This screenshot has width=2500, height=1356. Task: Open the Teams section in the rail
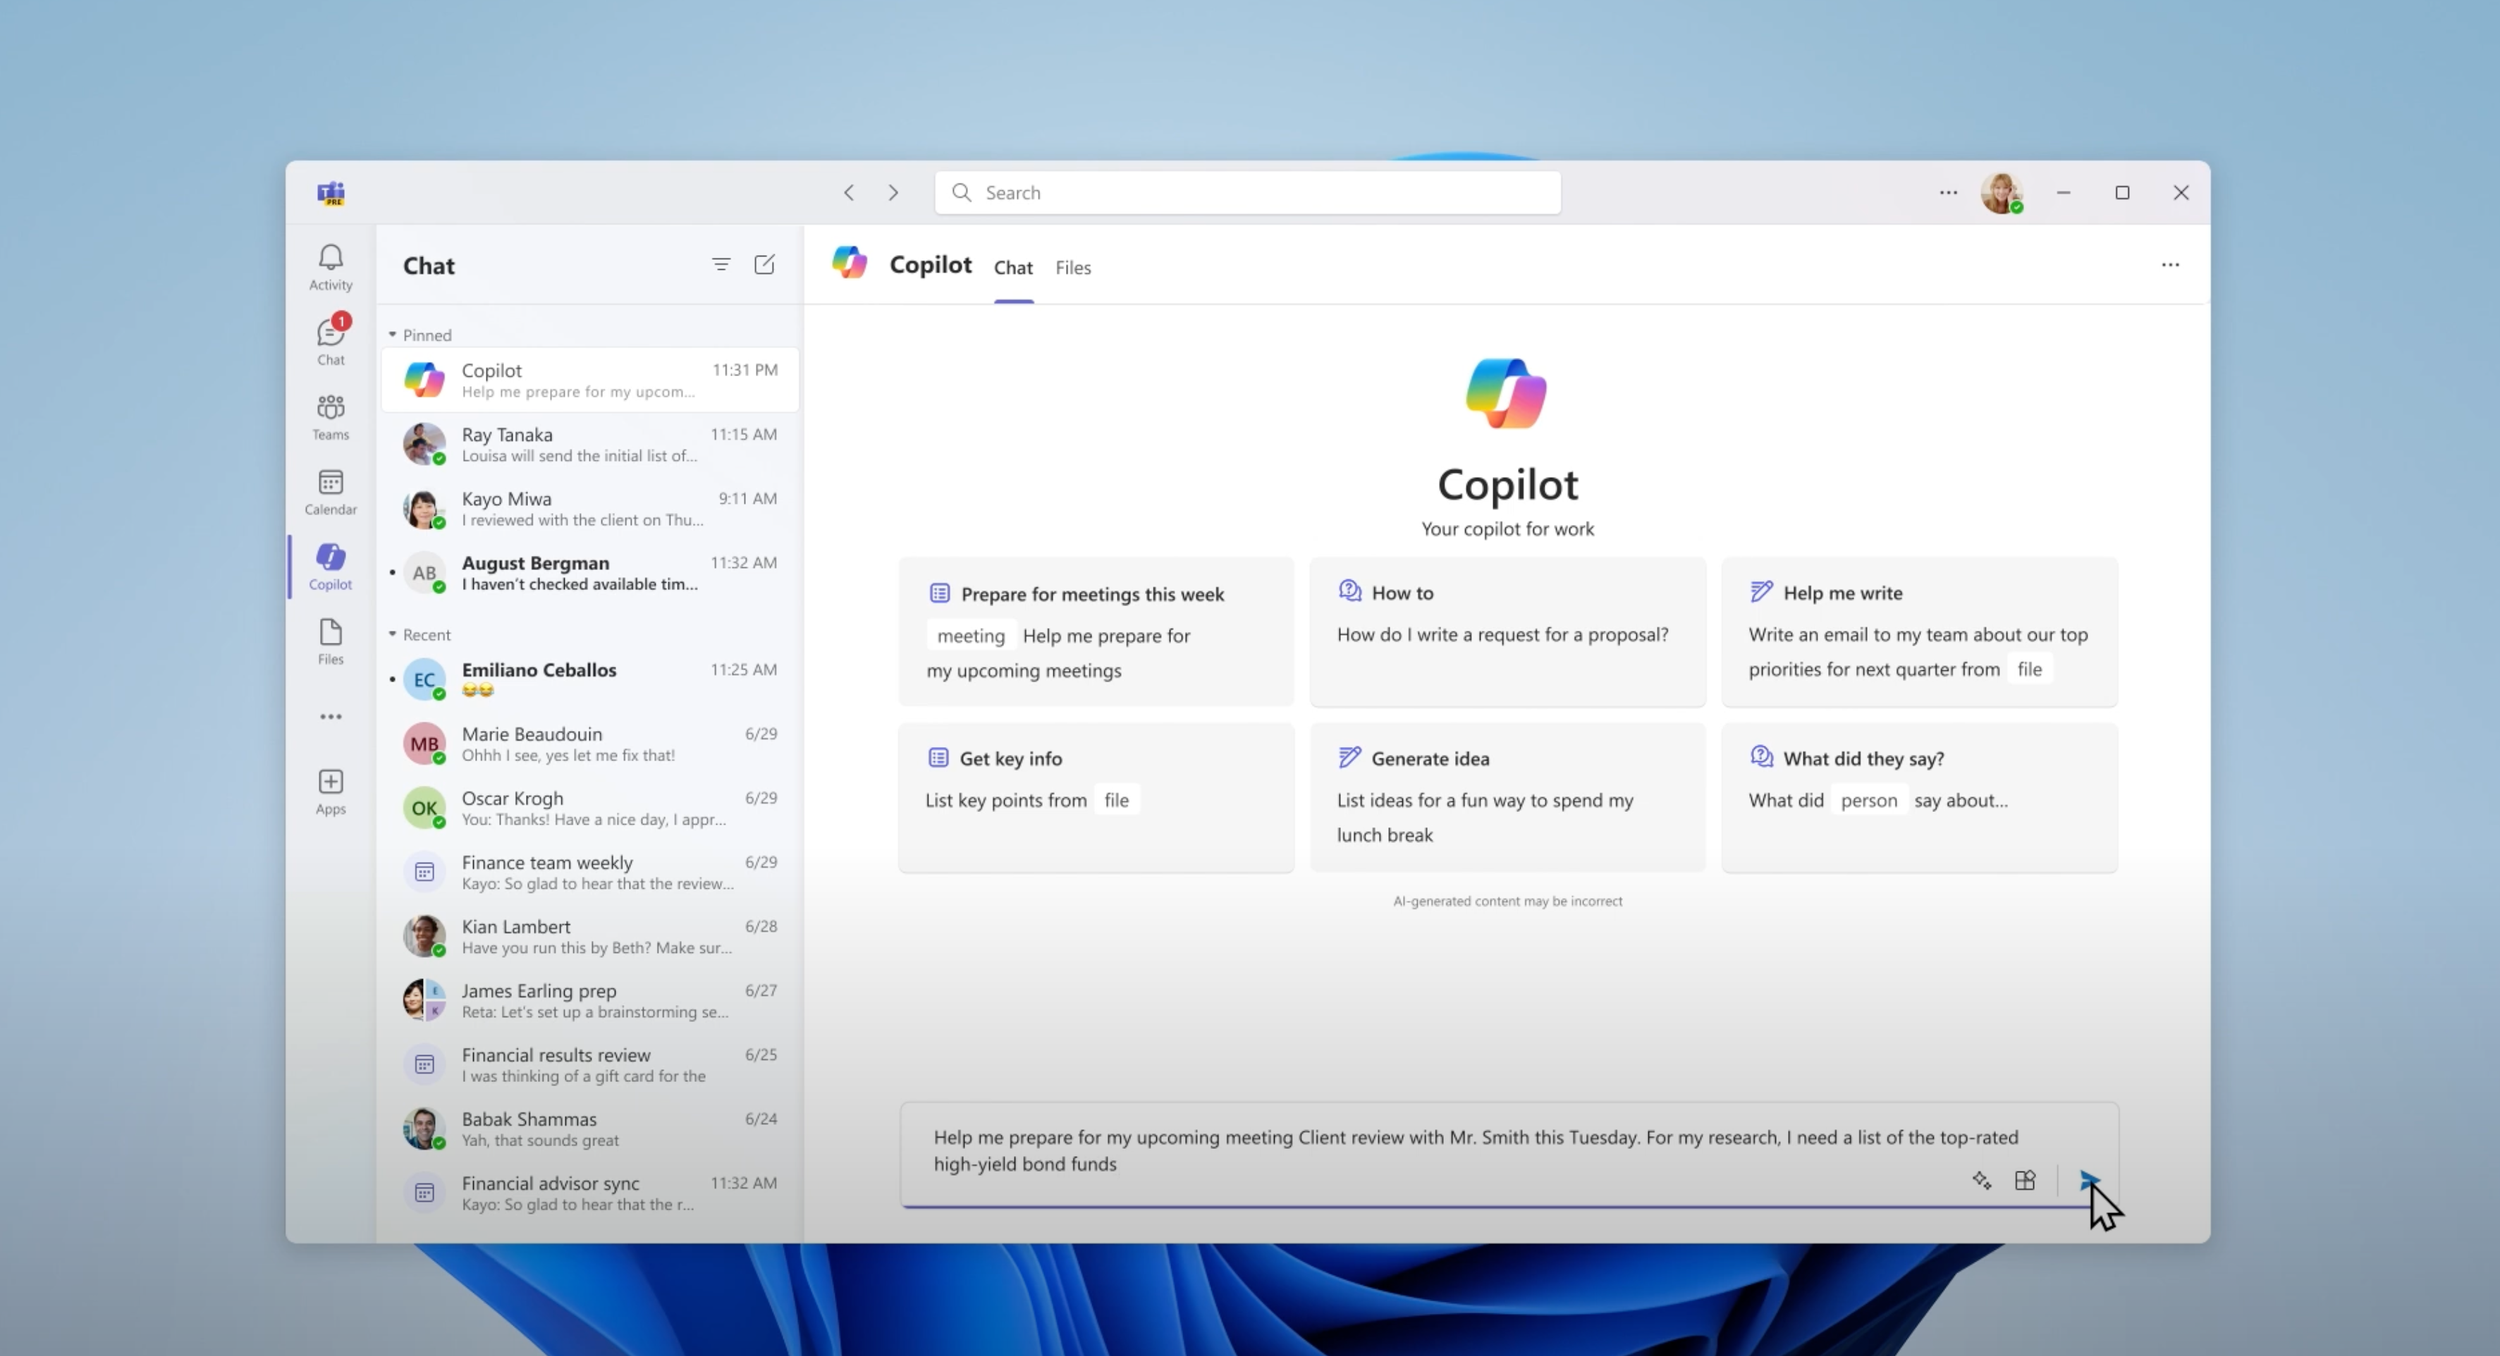(330, 416)
